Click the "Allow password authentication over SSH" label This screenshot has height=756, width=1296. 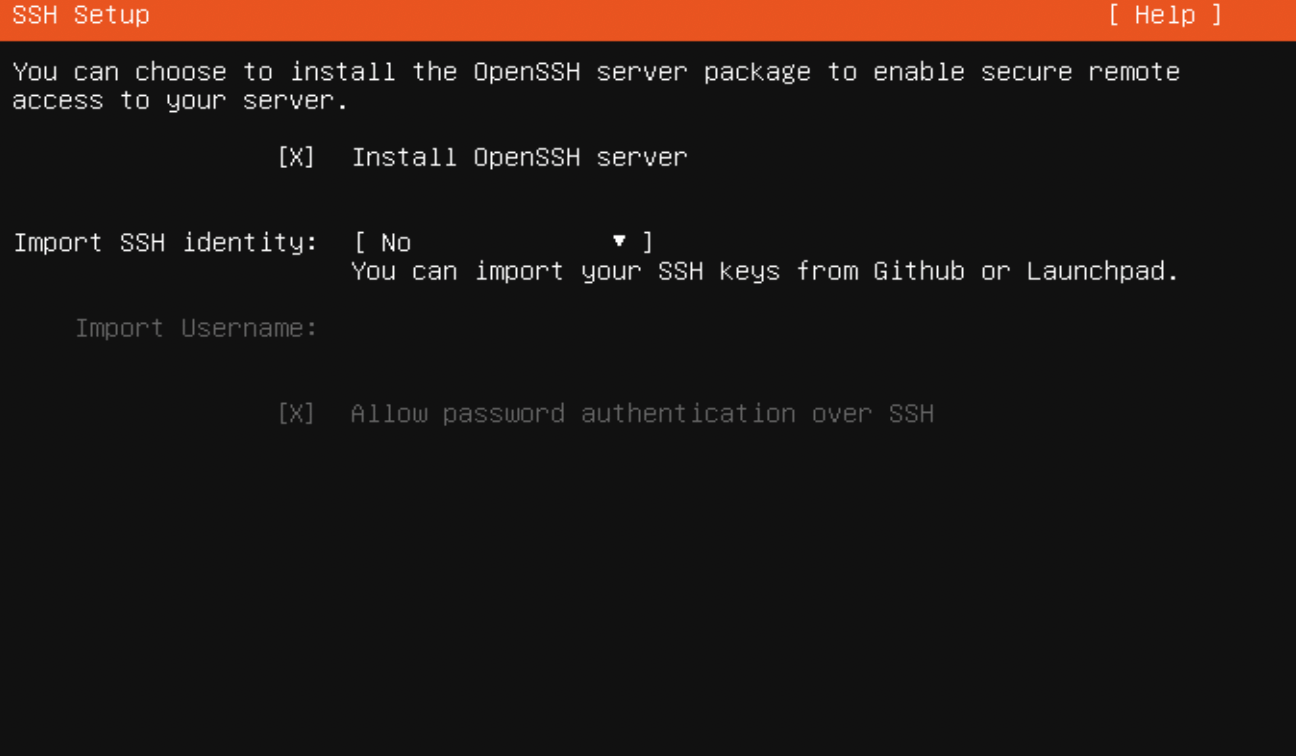pyautogui.click(x=642, y=413)
